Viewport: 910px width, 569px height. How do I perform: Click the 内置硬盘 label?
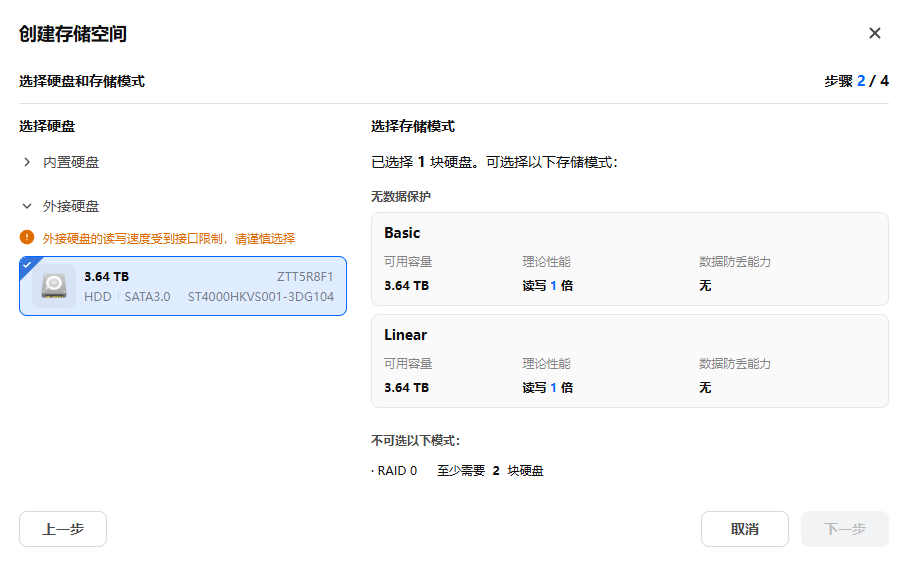(71, 162)
